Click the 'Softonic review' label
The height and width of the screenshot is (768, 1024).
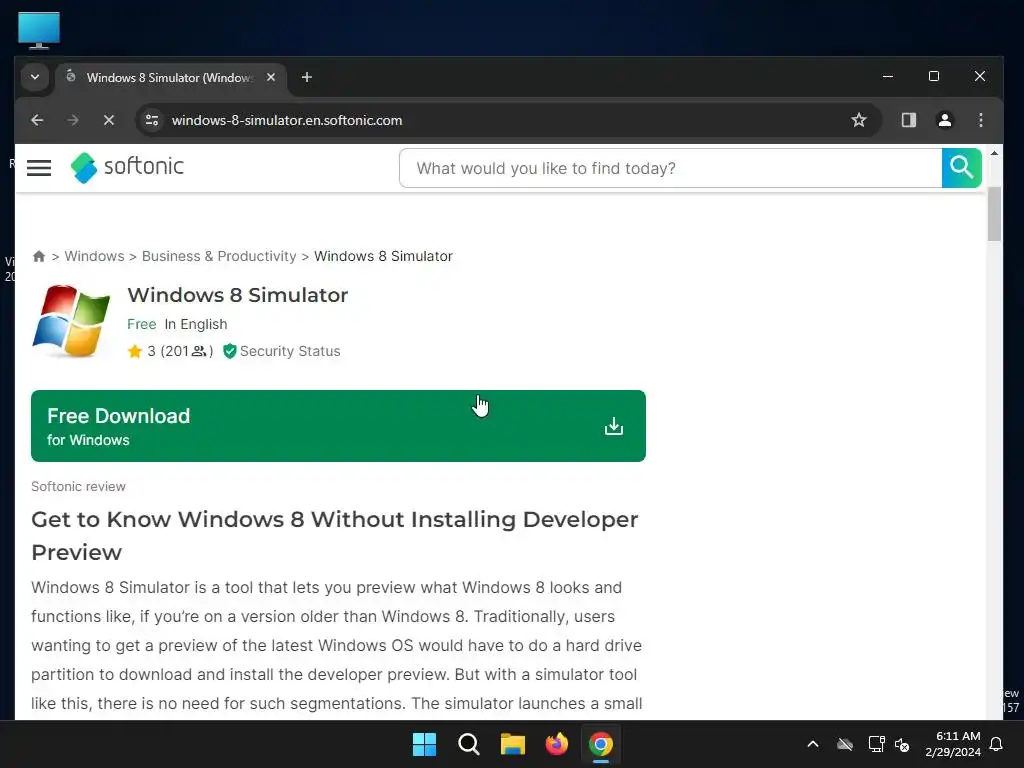click(x=78, y=487)
